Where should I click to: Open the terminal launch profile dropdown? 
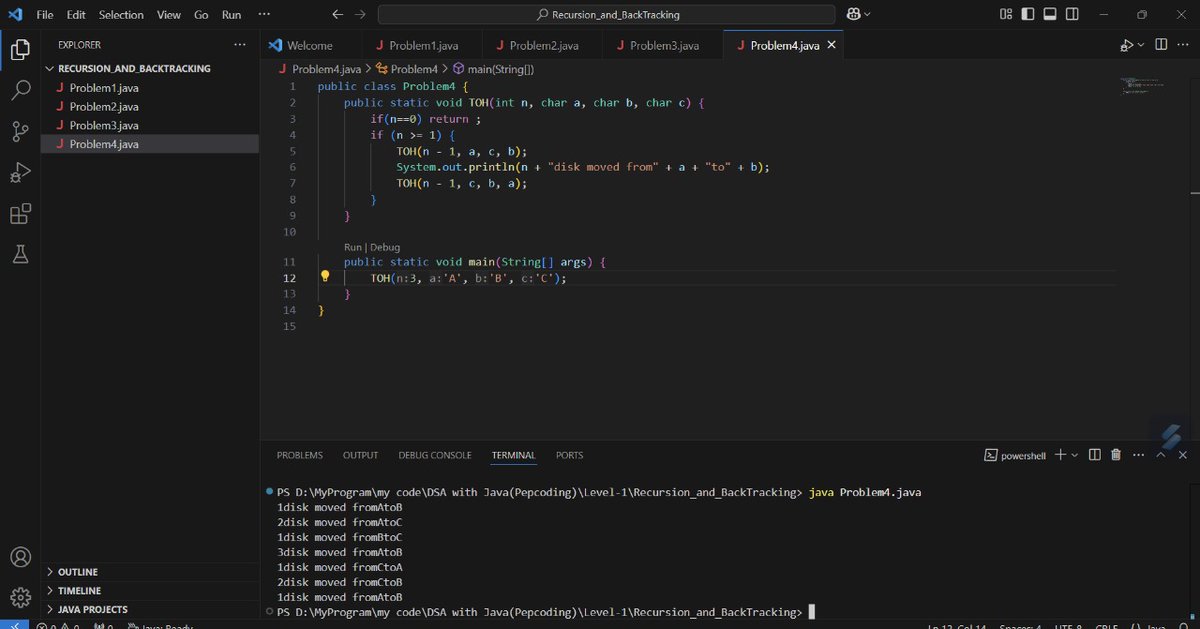[x=1075, y=455]
